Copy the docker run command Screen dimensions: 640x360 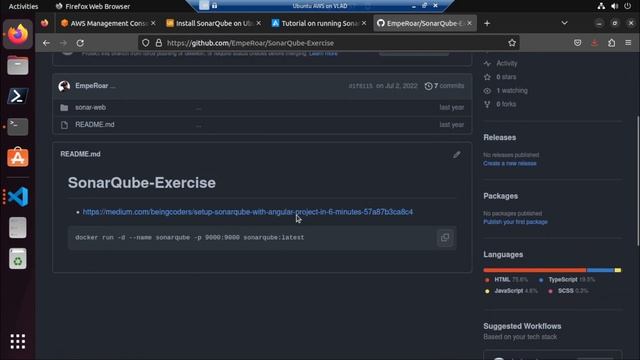tap(445, 238)
